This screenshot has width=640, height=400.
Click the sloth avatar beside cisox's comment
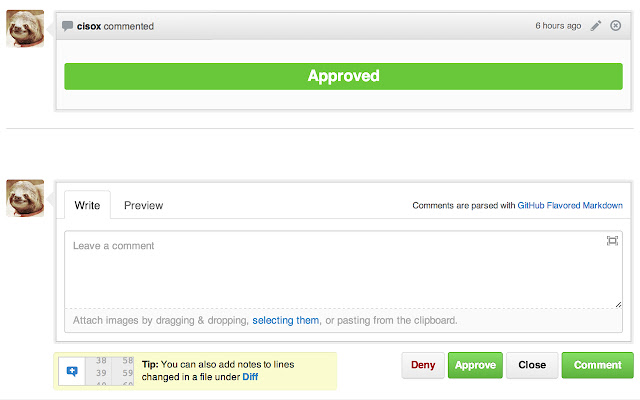[x=25, y=30]
